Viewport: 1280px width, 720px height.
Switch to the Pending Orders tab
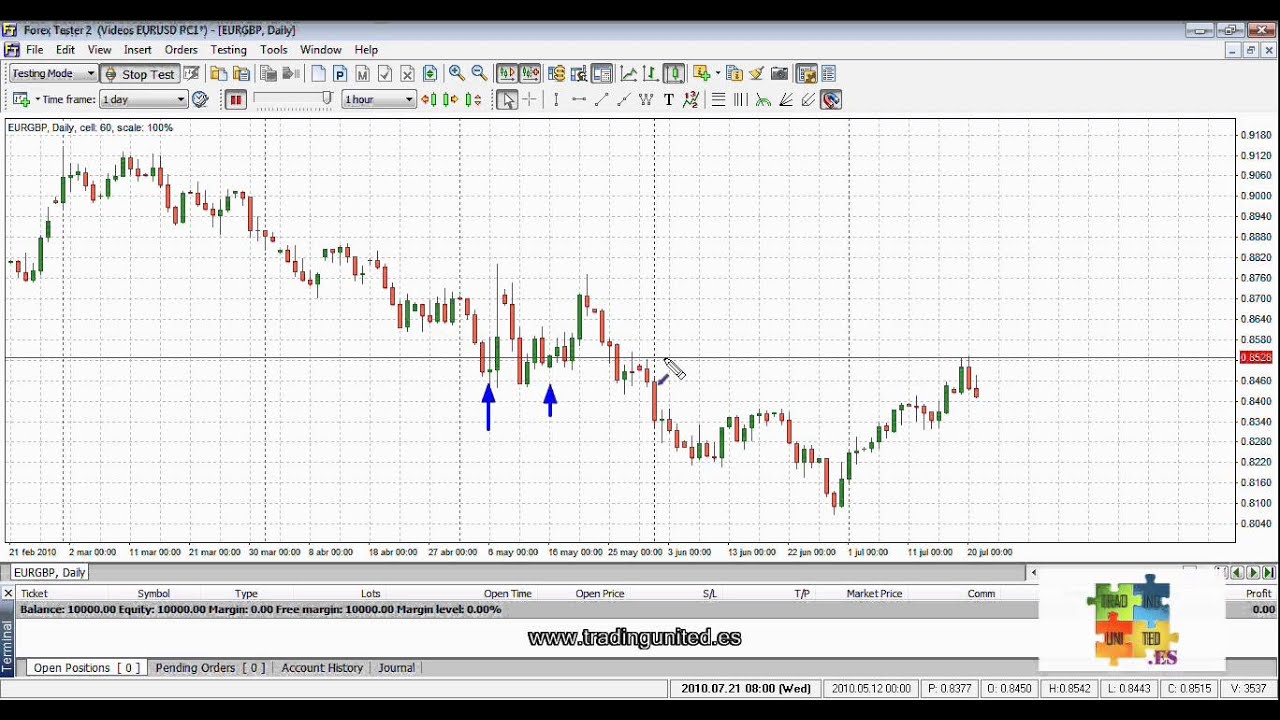209,667
